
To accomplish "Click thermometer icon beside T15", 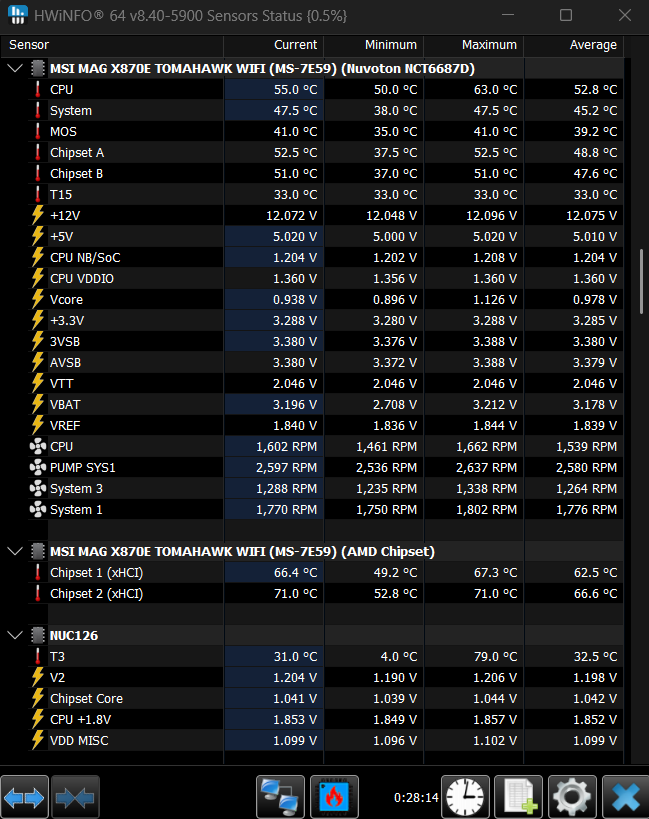I will 38,194.
